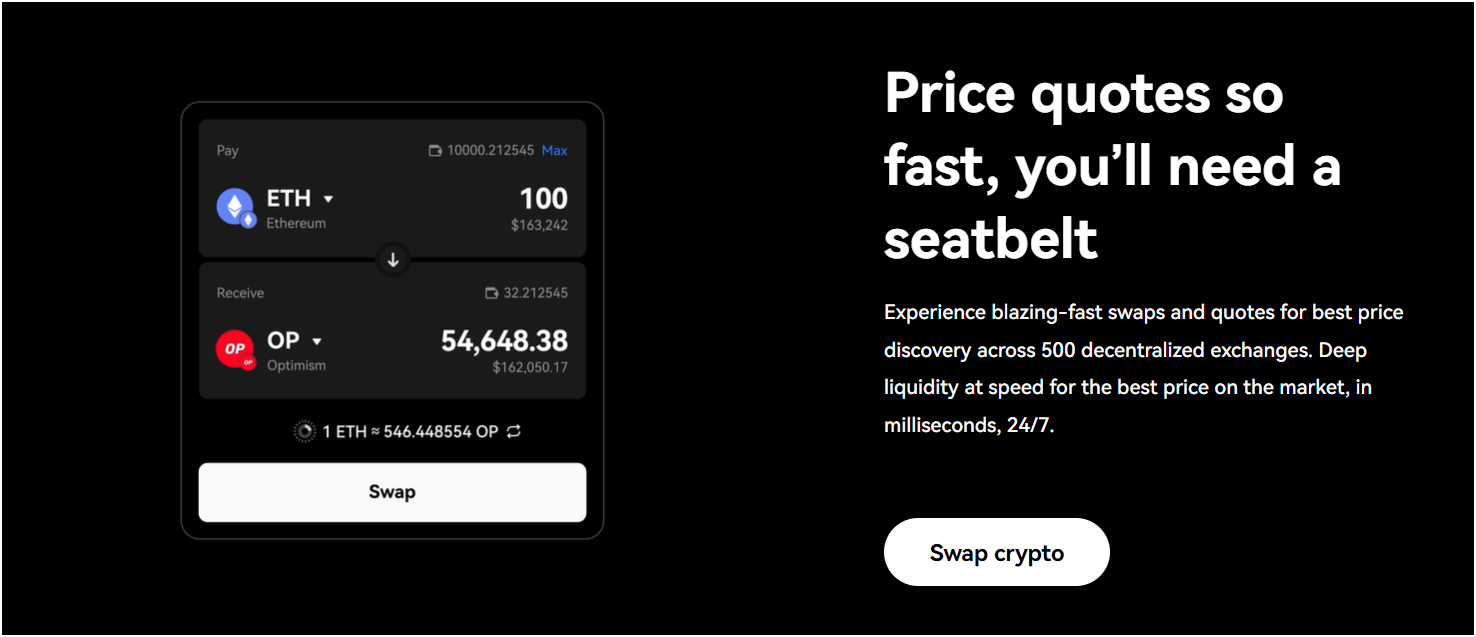1476x637 pixels.
Task: Click the down-arrow swap direction icon
Action: (x=393, y=260)
